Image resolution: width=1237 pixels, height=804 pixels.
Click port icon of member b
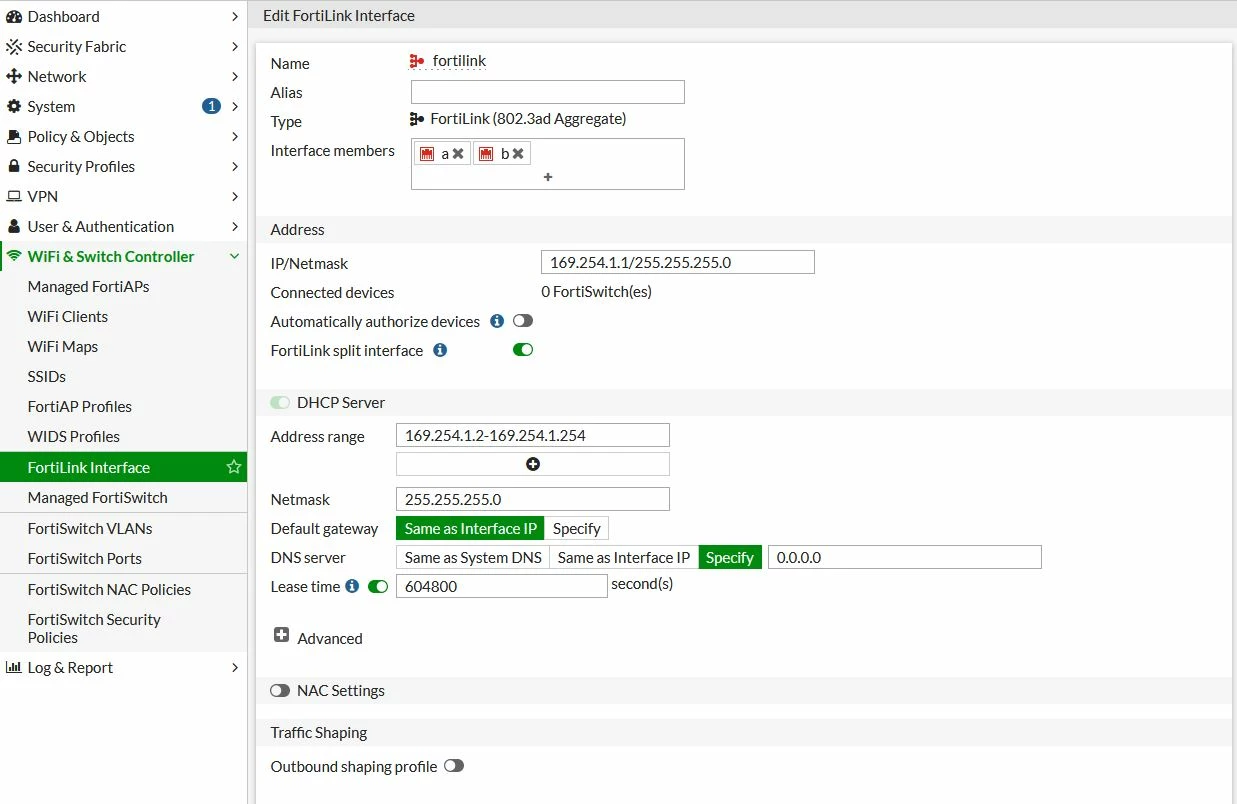pos(486,154)
